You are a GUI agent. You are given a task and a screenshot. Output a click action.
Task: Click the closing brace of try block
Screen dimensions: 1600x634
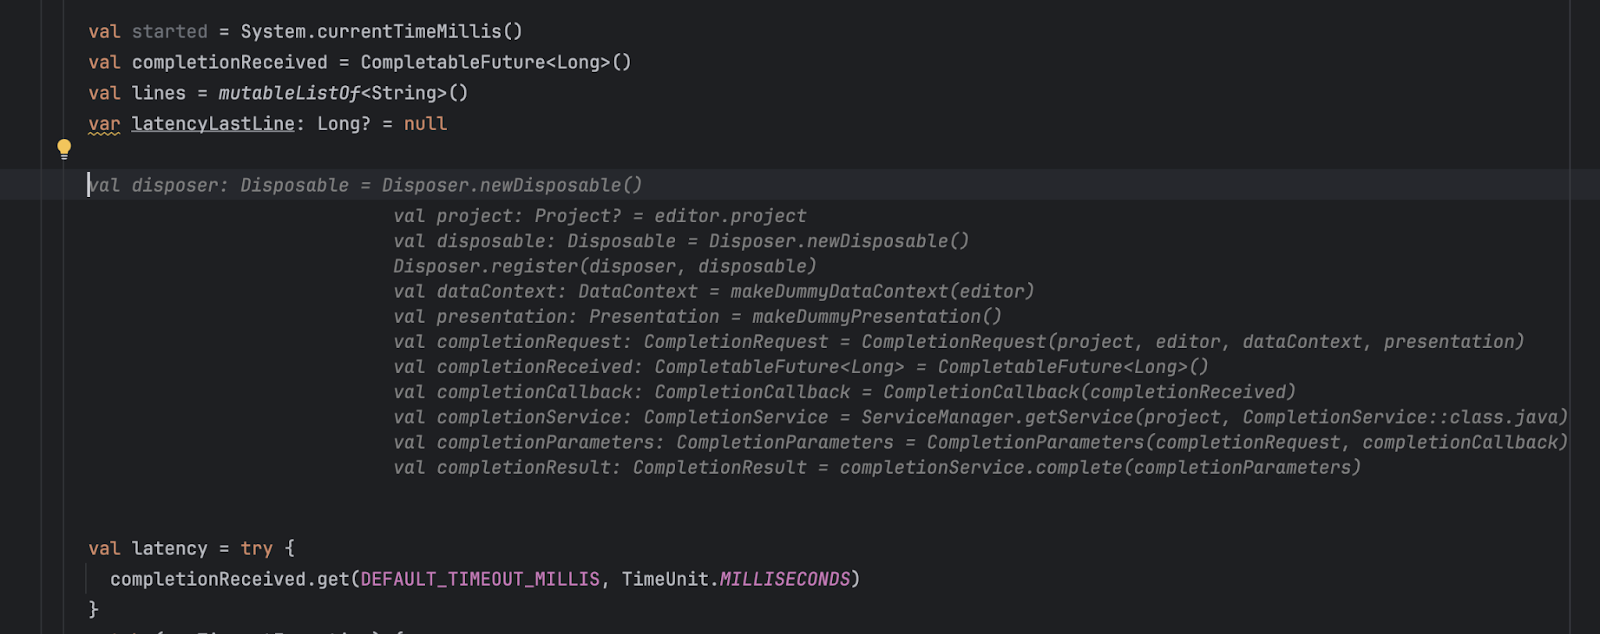click(x=93, y=609)
